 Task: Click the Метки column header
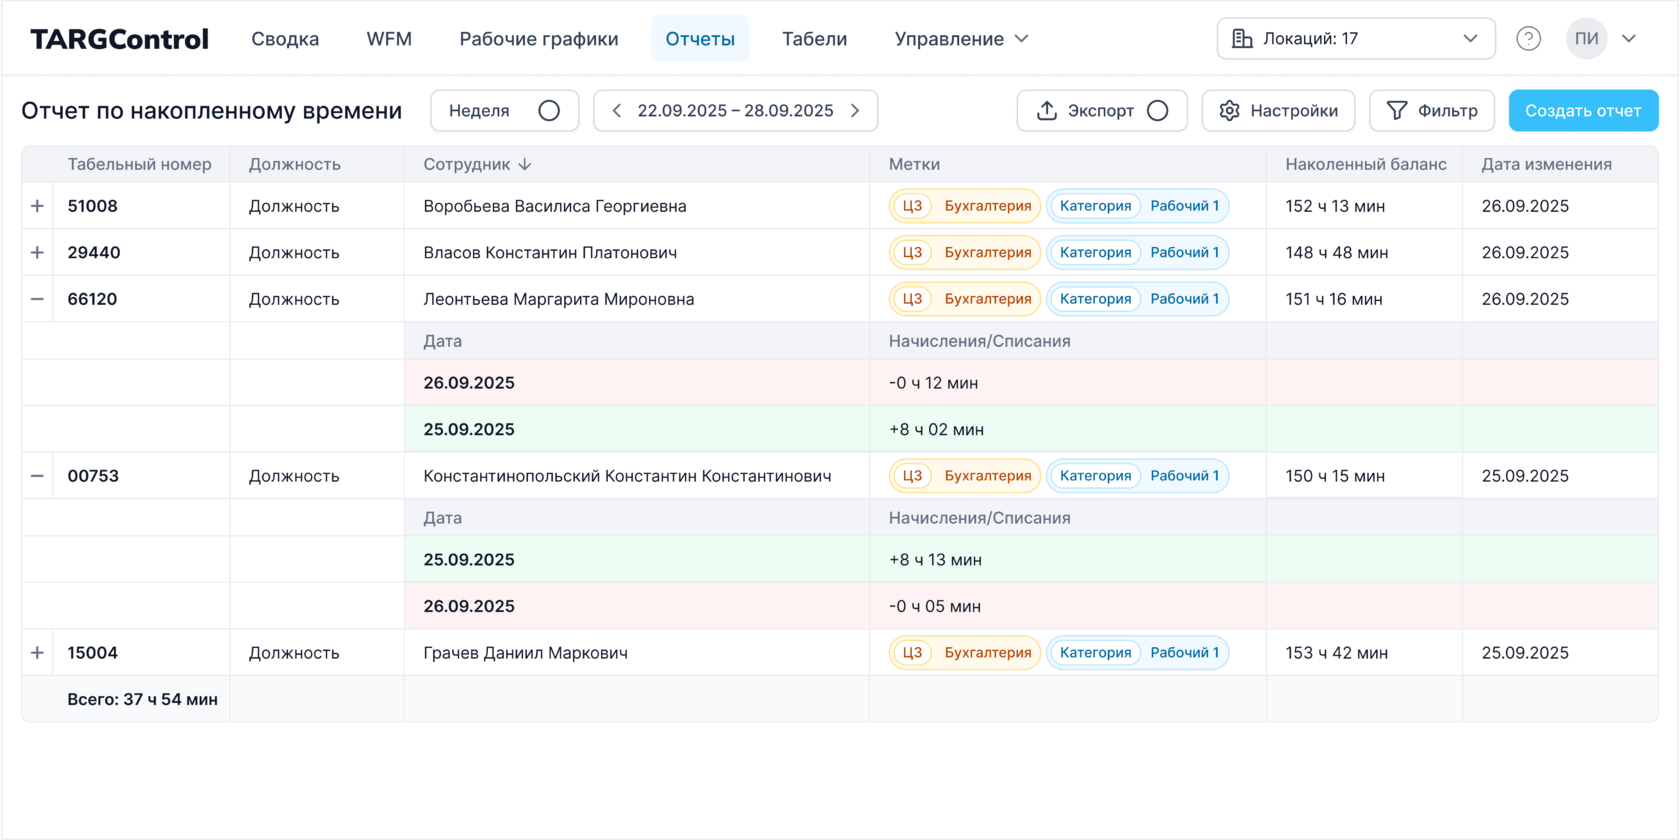[x=914, y=164]
